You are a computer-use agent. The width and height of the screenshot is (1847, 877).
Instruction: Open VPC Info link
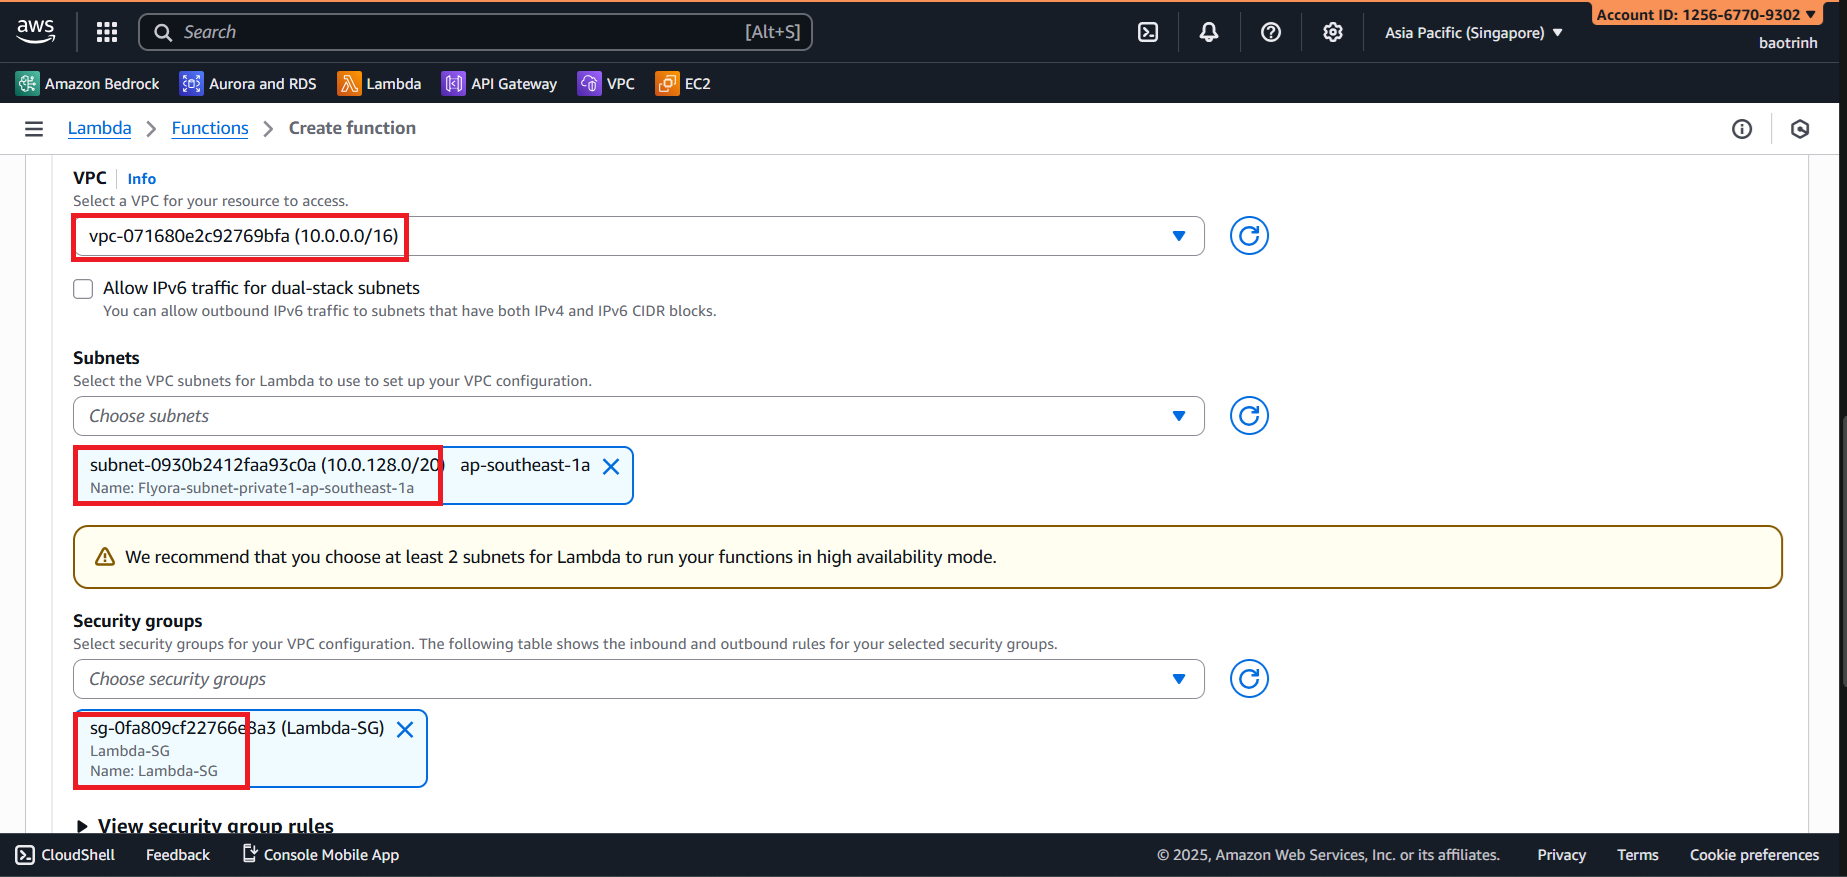142,179
